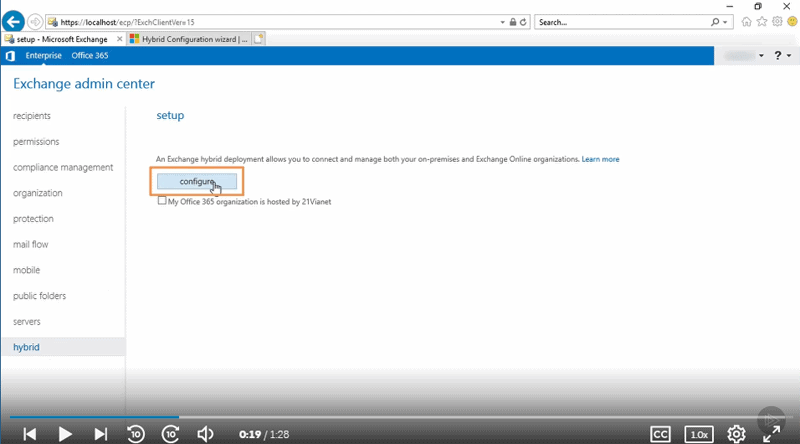
Task: Go to servers section
Action: 27,322
